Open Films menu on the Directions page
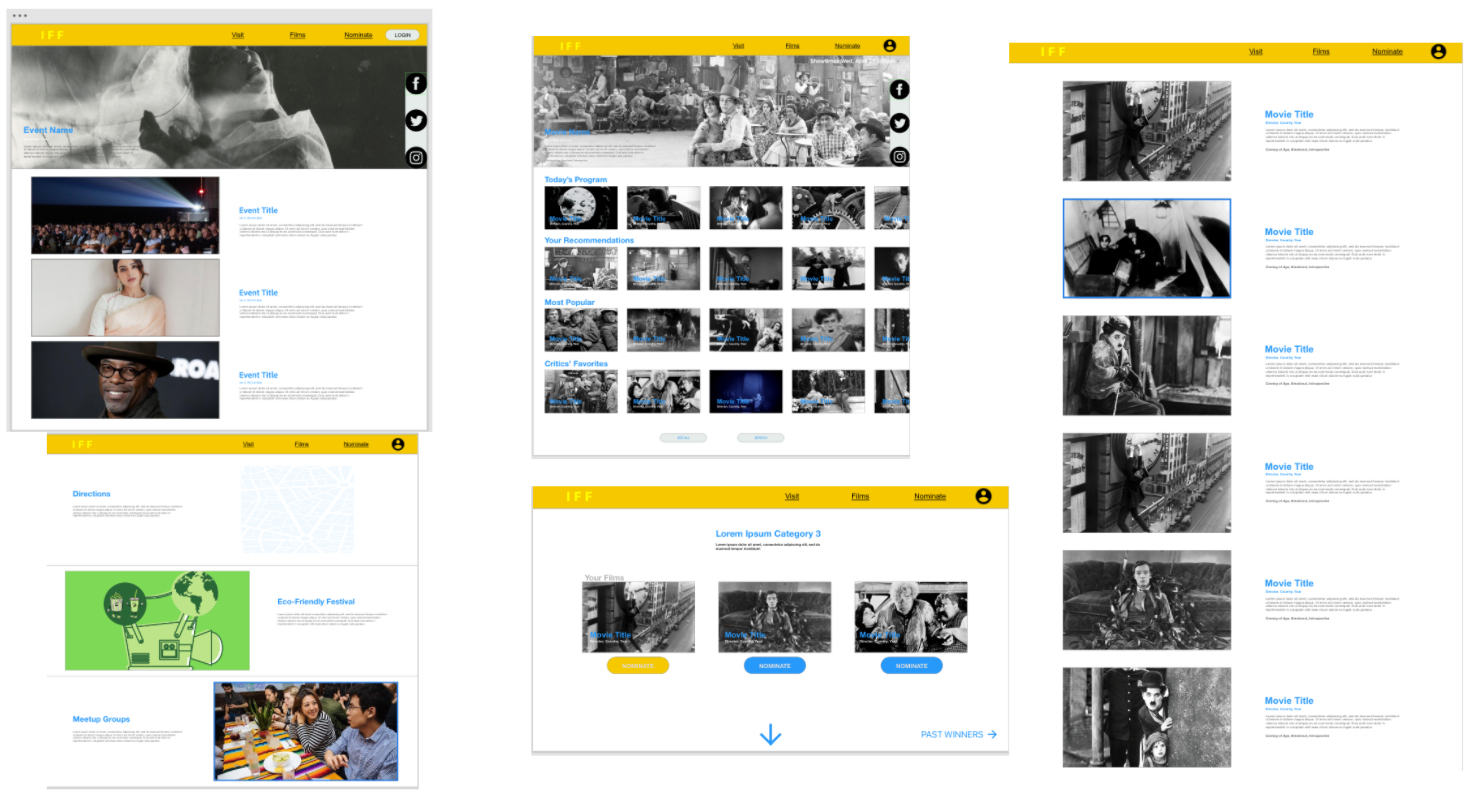Screen dimensions: 1466x792 tap(301, 444)
